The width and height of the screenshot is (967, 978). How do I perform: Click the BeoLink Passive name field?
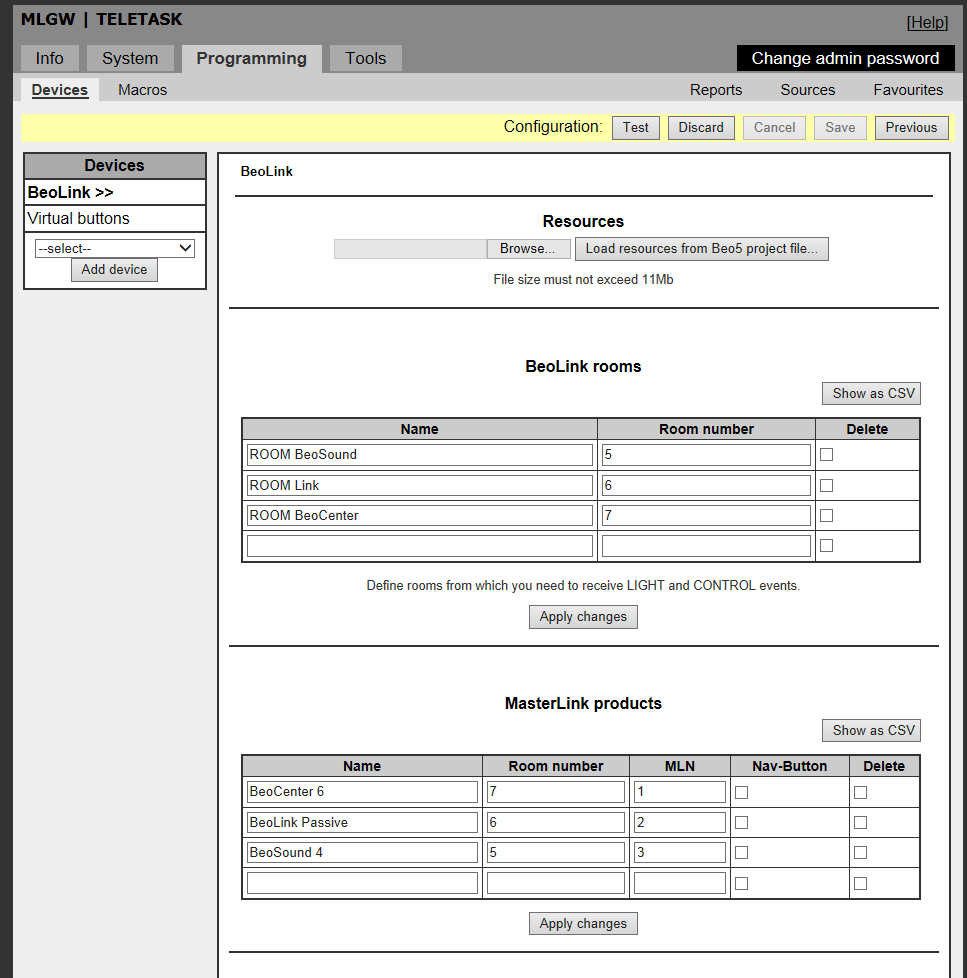point(362,822)
